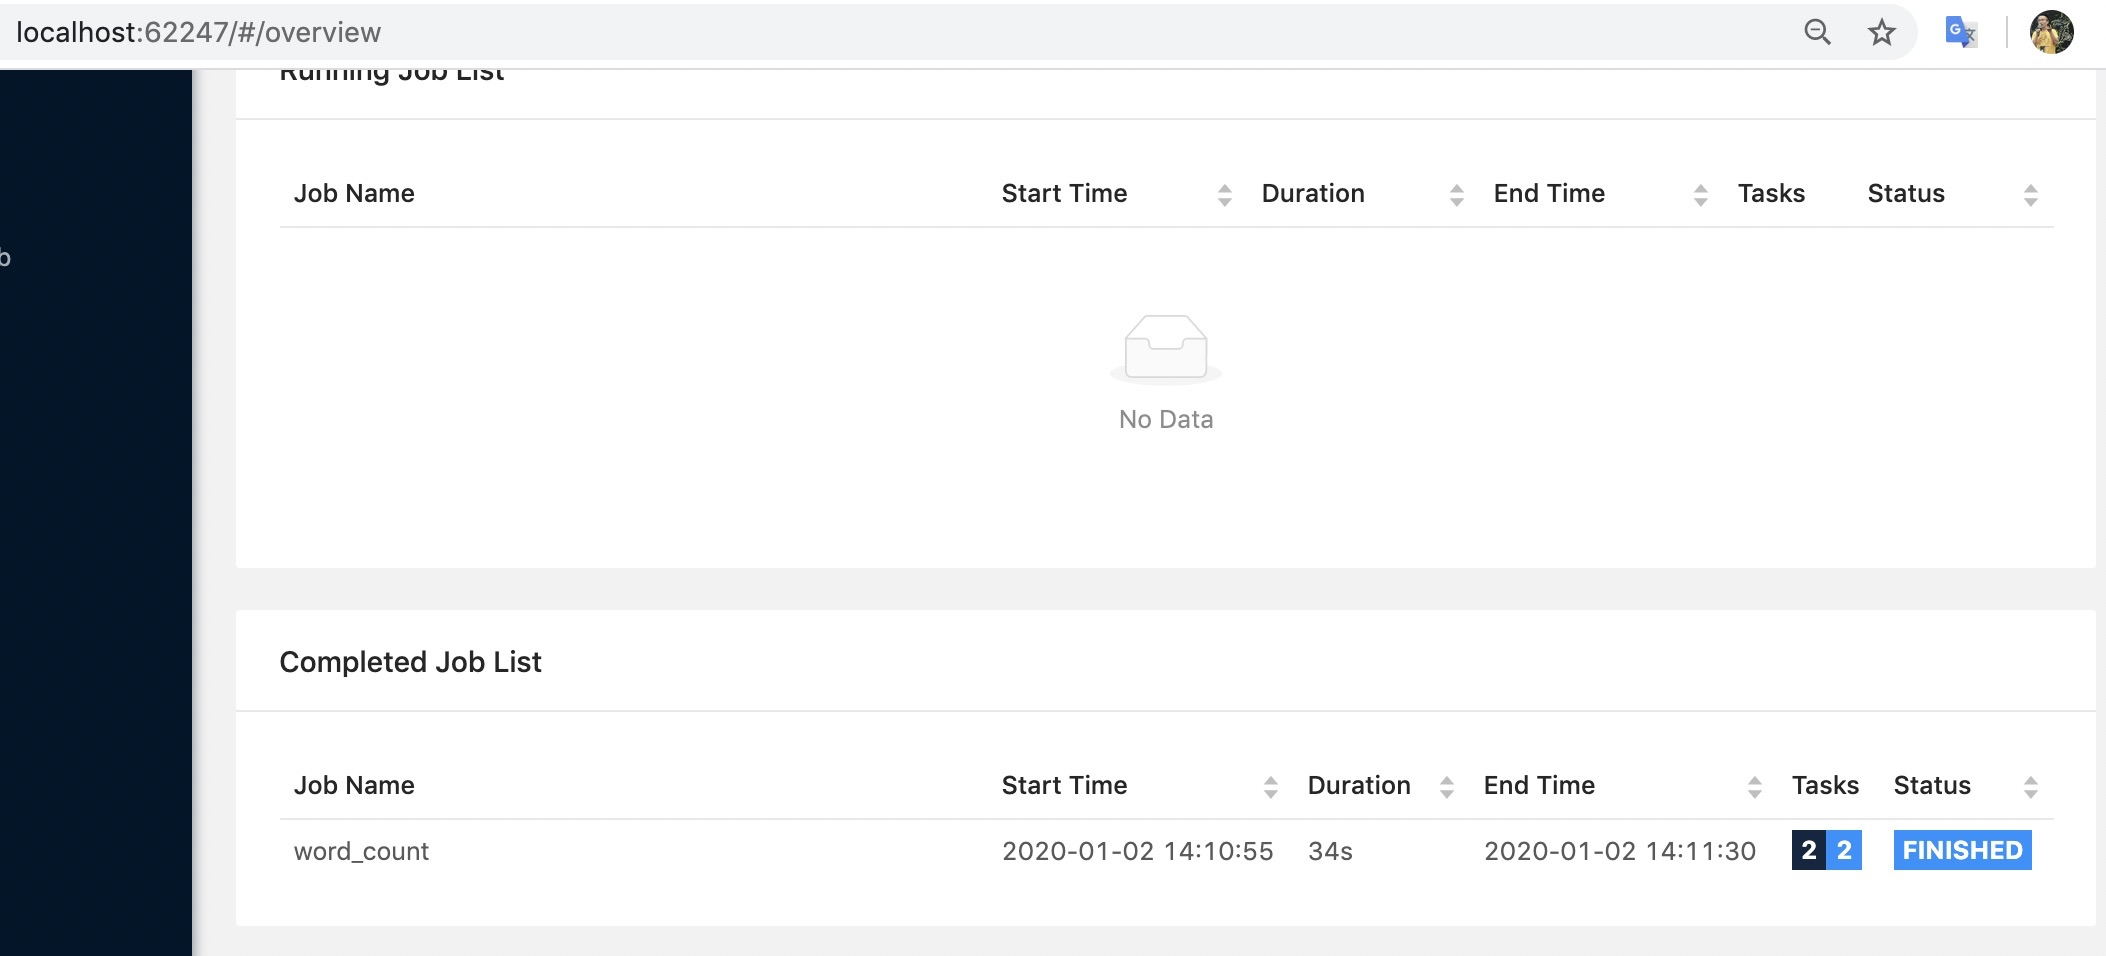Click Tasks header in running job table

pyautogui.click(x=1771, y=193)
